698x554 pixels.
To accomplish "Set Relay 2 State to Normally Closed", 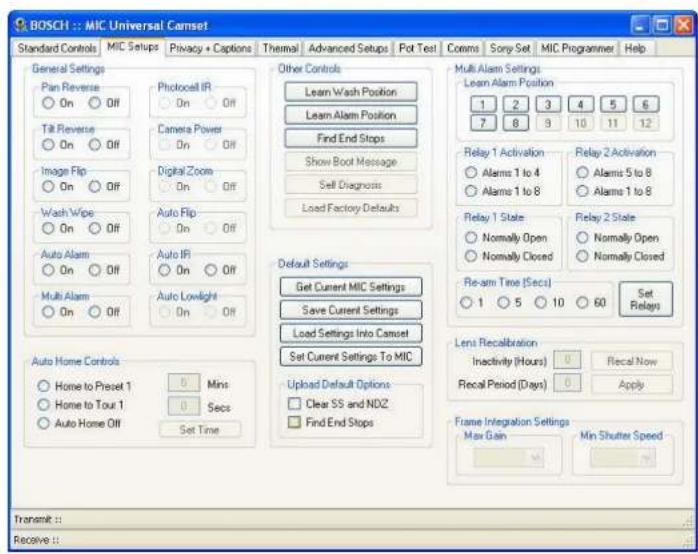I will [582, 256].
